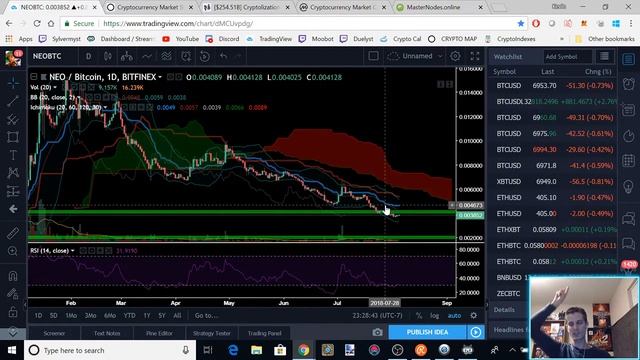Open the Screener tab
640x360 pixels.
(x=54, y=333)
